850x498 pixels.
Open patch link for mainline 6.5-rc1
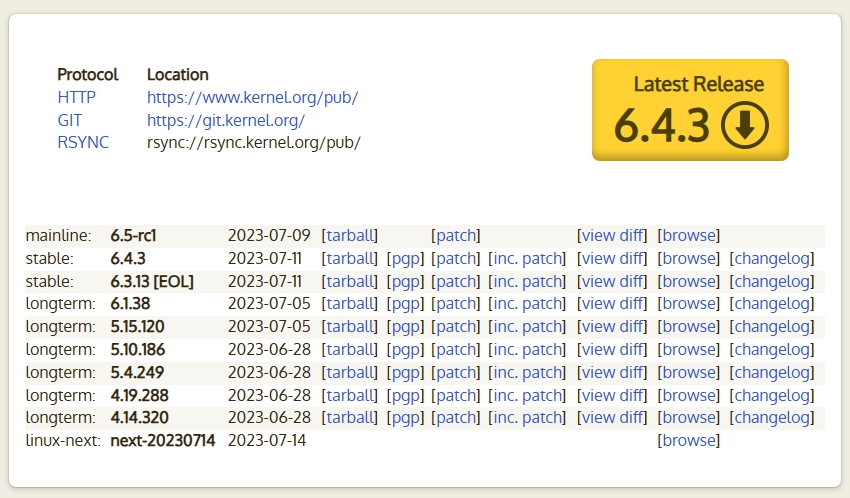(456, 236)
